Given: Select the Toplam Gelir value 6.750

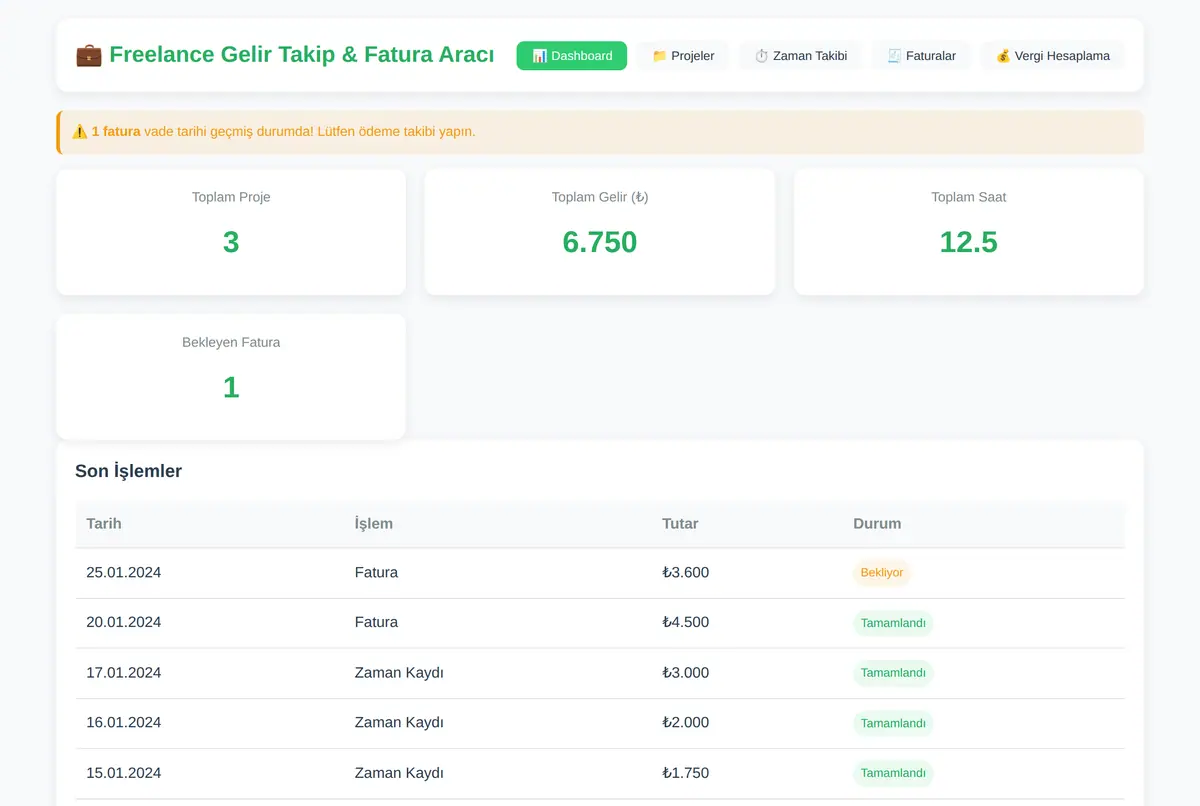Looking at the screenshot, I should tap(600, 242).
